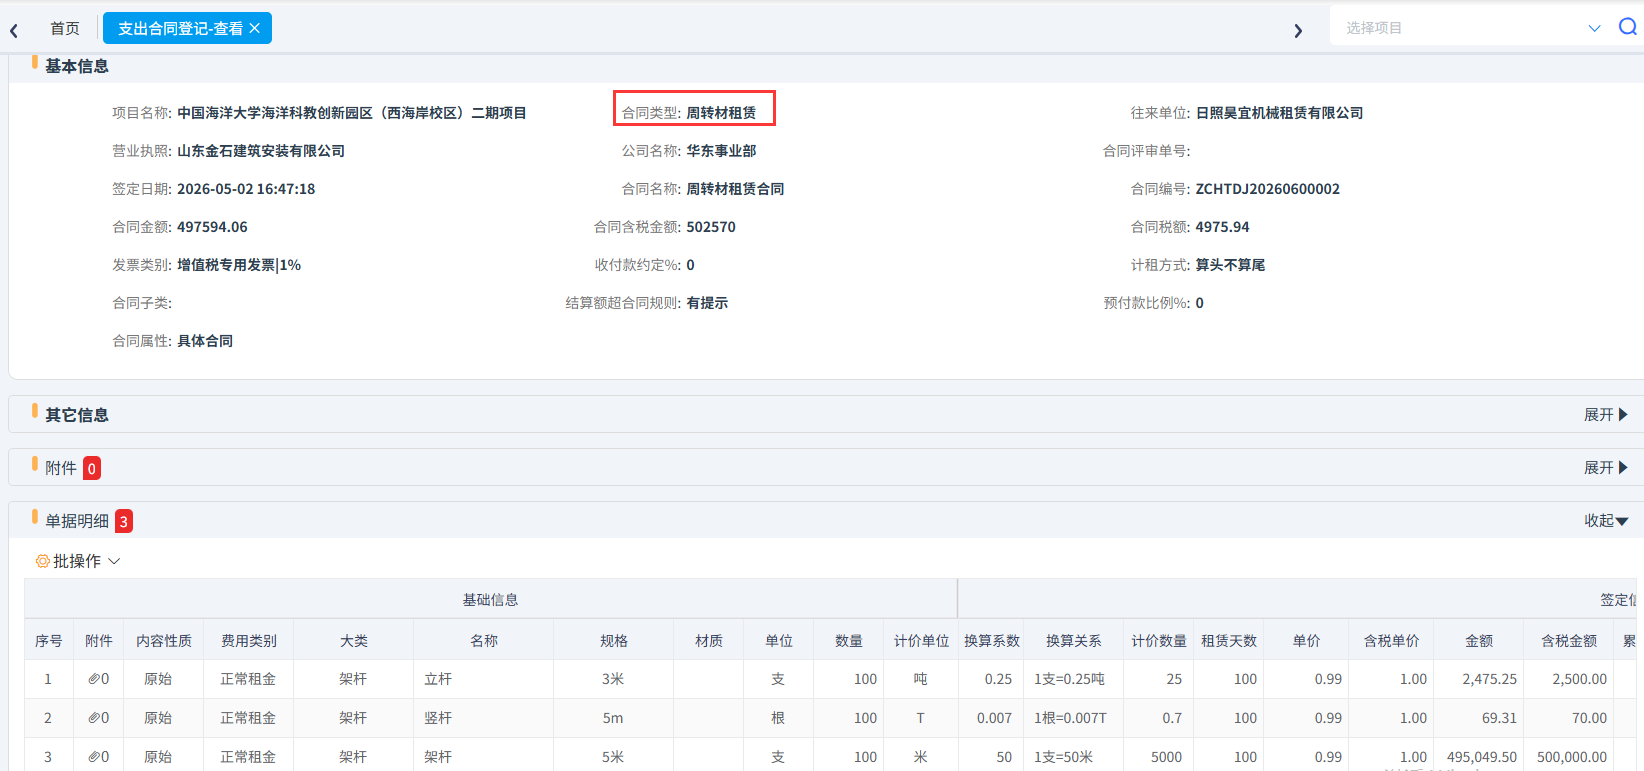Click the 费用类别 column header
The image size is (1644, 771).
(x=249, y=641)
